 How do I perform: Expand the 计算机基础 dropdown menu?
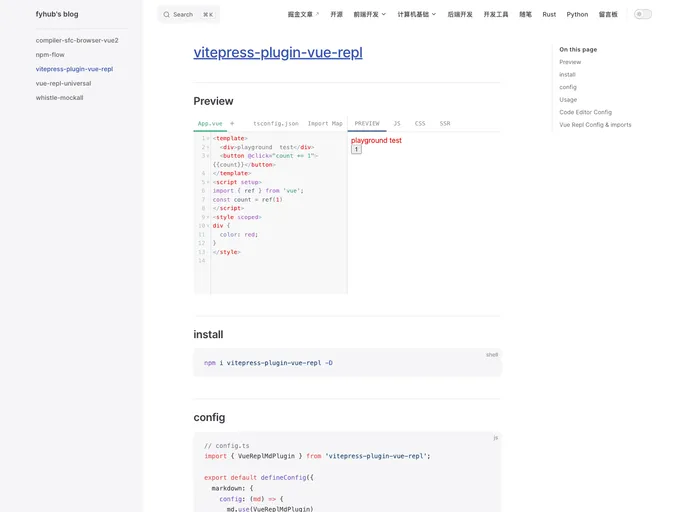coord(417,14)
